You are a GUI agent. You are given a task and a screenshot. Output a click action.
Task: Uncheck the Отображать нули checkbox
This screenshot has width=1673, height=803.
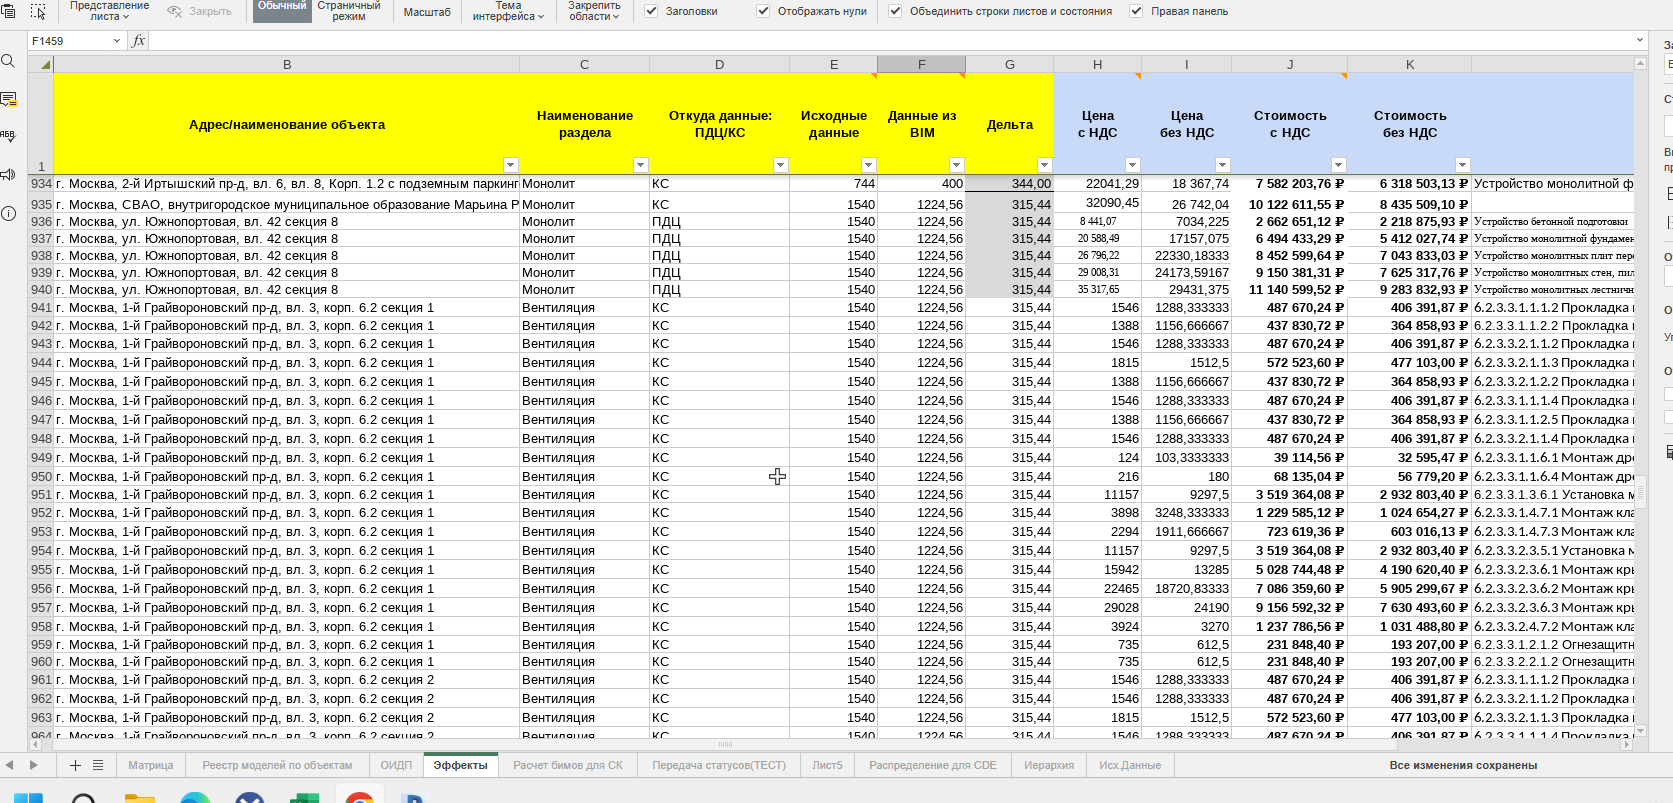[x=764, y=11]
